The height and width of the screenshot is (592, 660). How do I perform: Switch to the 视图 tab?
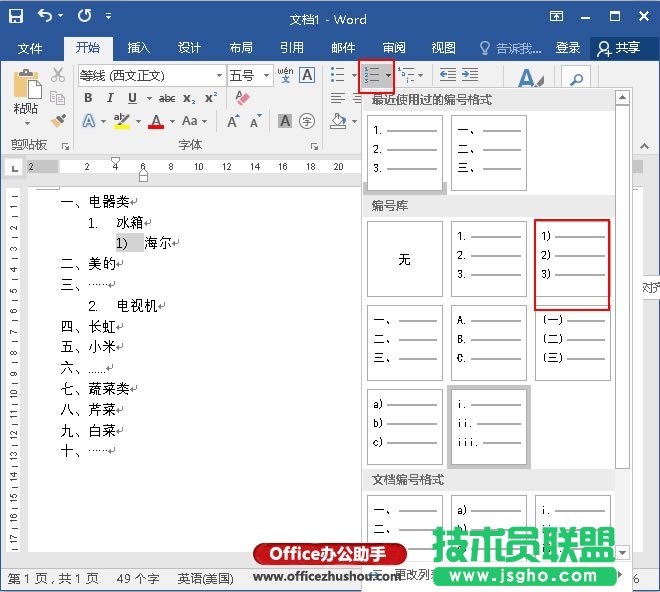(x=444, y=48)
